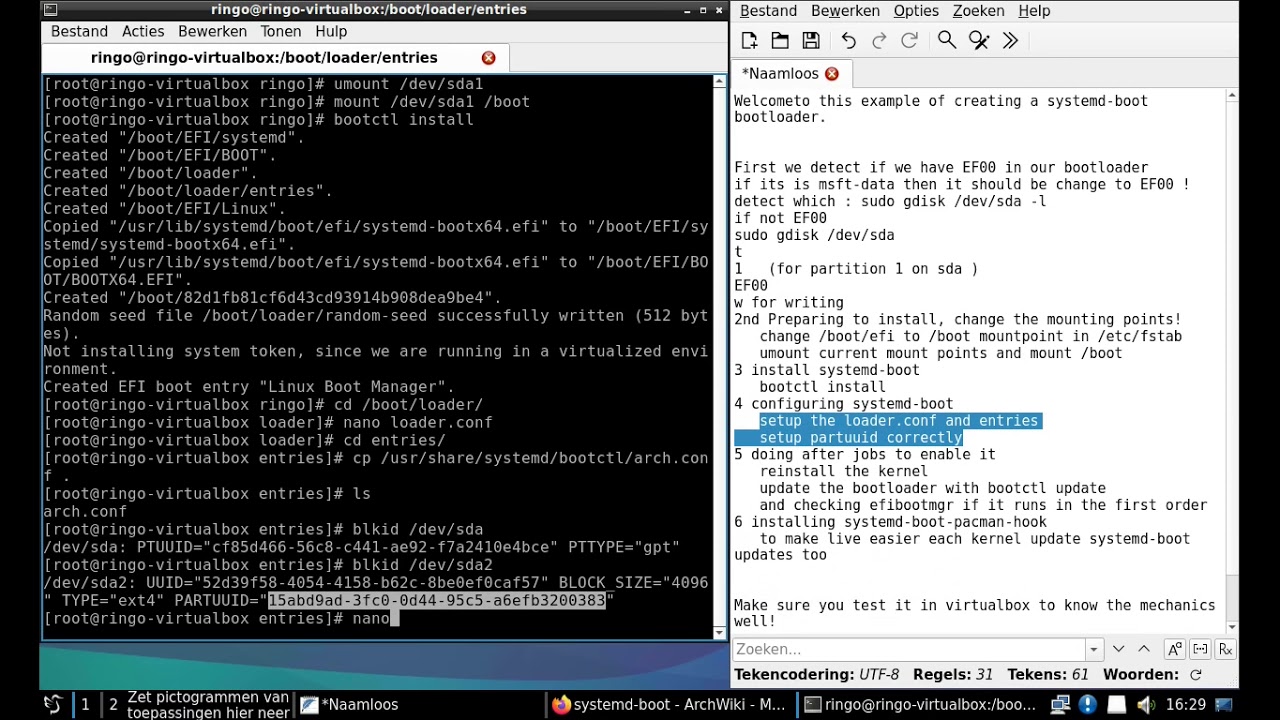The width and height of the screenshot is (1280, 720).
Task: Click the 'Regels: 31' status entry
Action: 952,675
